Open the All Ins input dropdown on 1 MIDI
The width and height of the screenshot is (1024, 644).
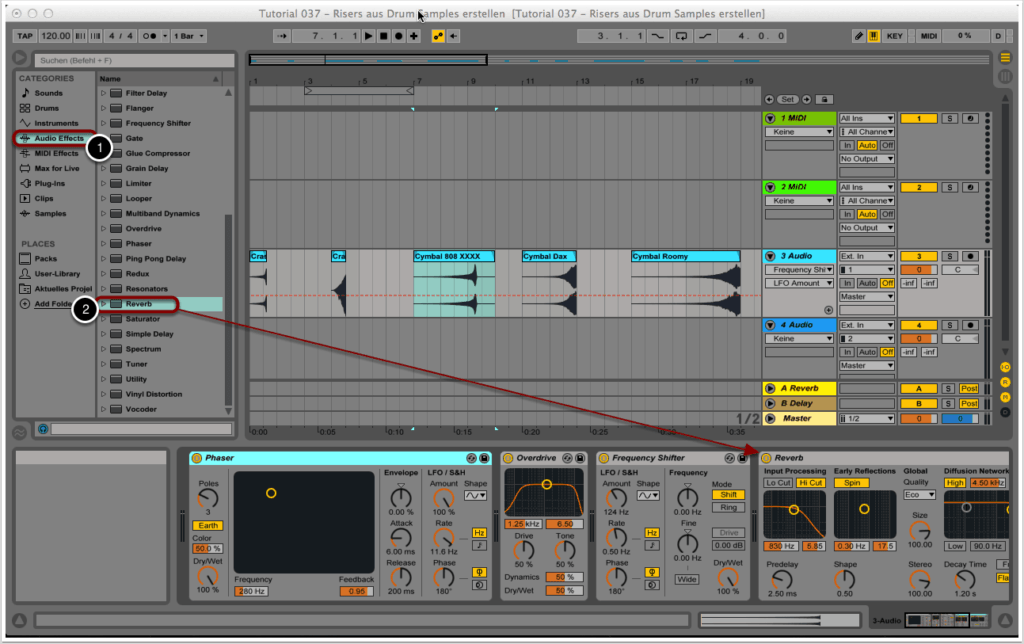pos(866,118)
